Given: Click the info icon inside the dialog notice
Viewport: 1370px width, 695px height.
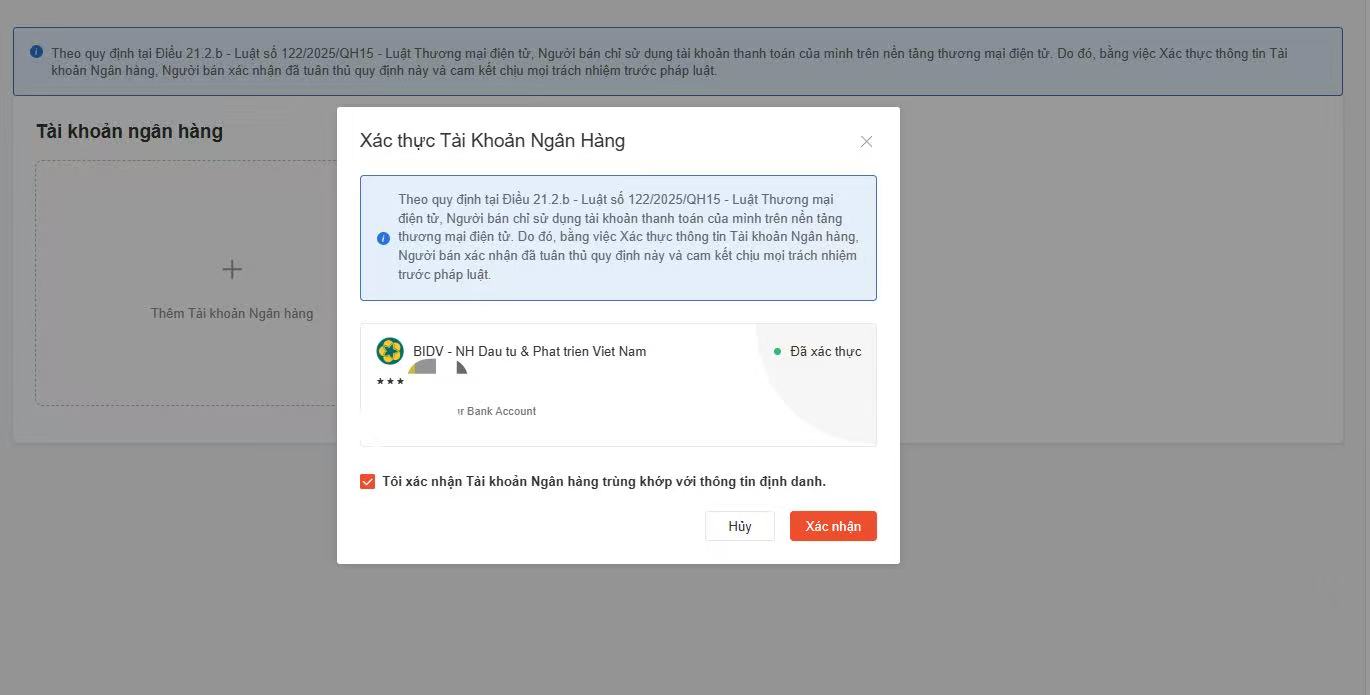Looking at the screenshot, I should 383,238.
